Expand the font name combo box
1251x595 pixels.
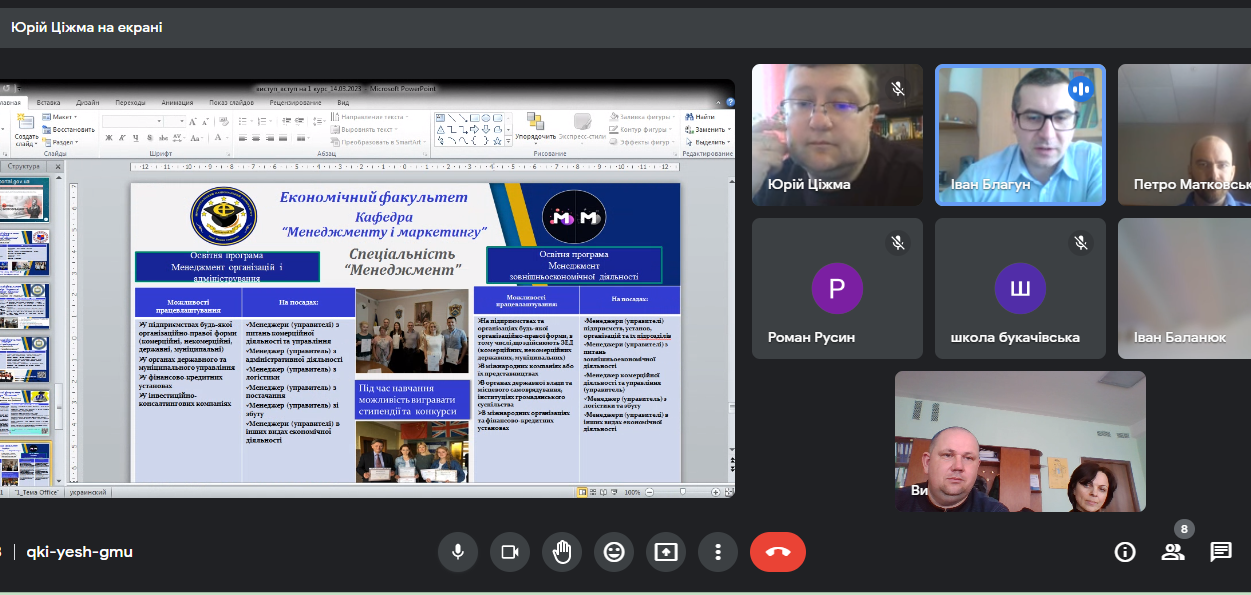click(158, 121)
